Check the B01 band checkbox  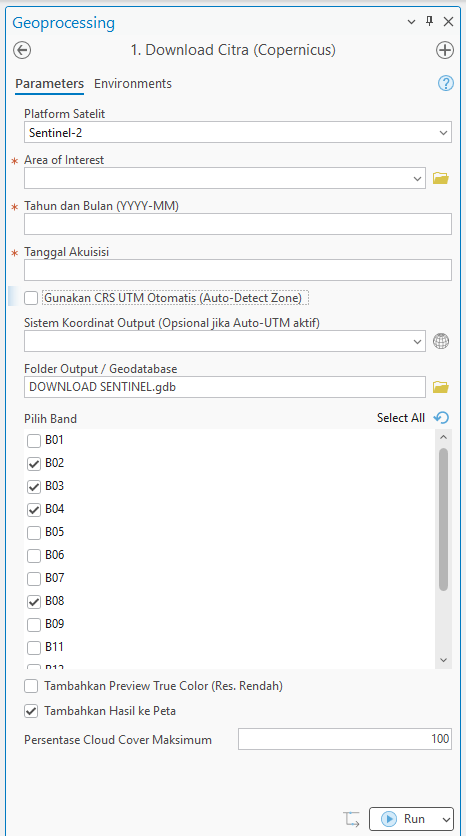[x=34, y=441]
